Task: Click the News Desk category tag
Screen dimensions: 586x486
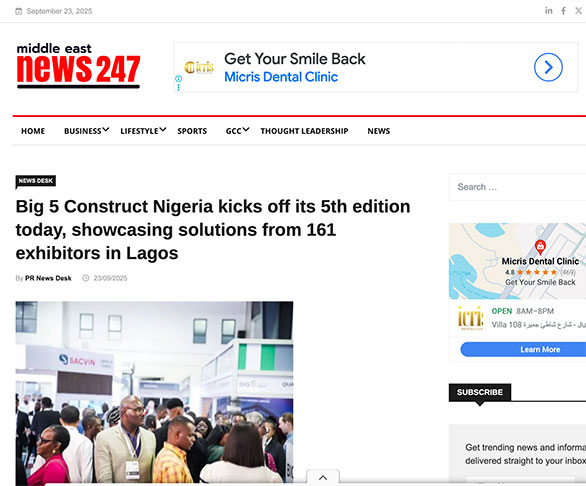Action: point(36,181)
